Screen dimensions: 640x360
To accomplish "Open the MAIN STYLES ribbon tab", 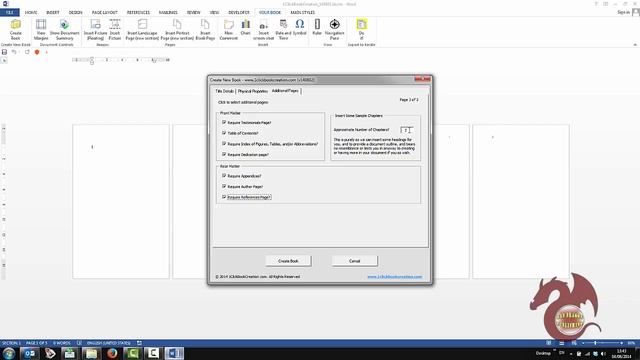I will (302, 13).
